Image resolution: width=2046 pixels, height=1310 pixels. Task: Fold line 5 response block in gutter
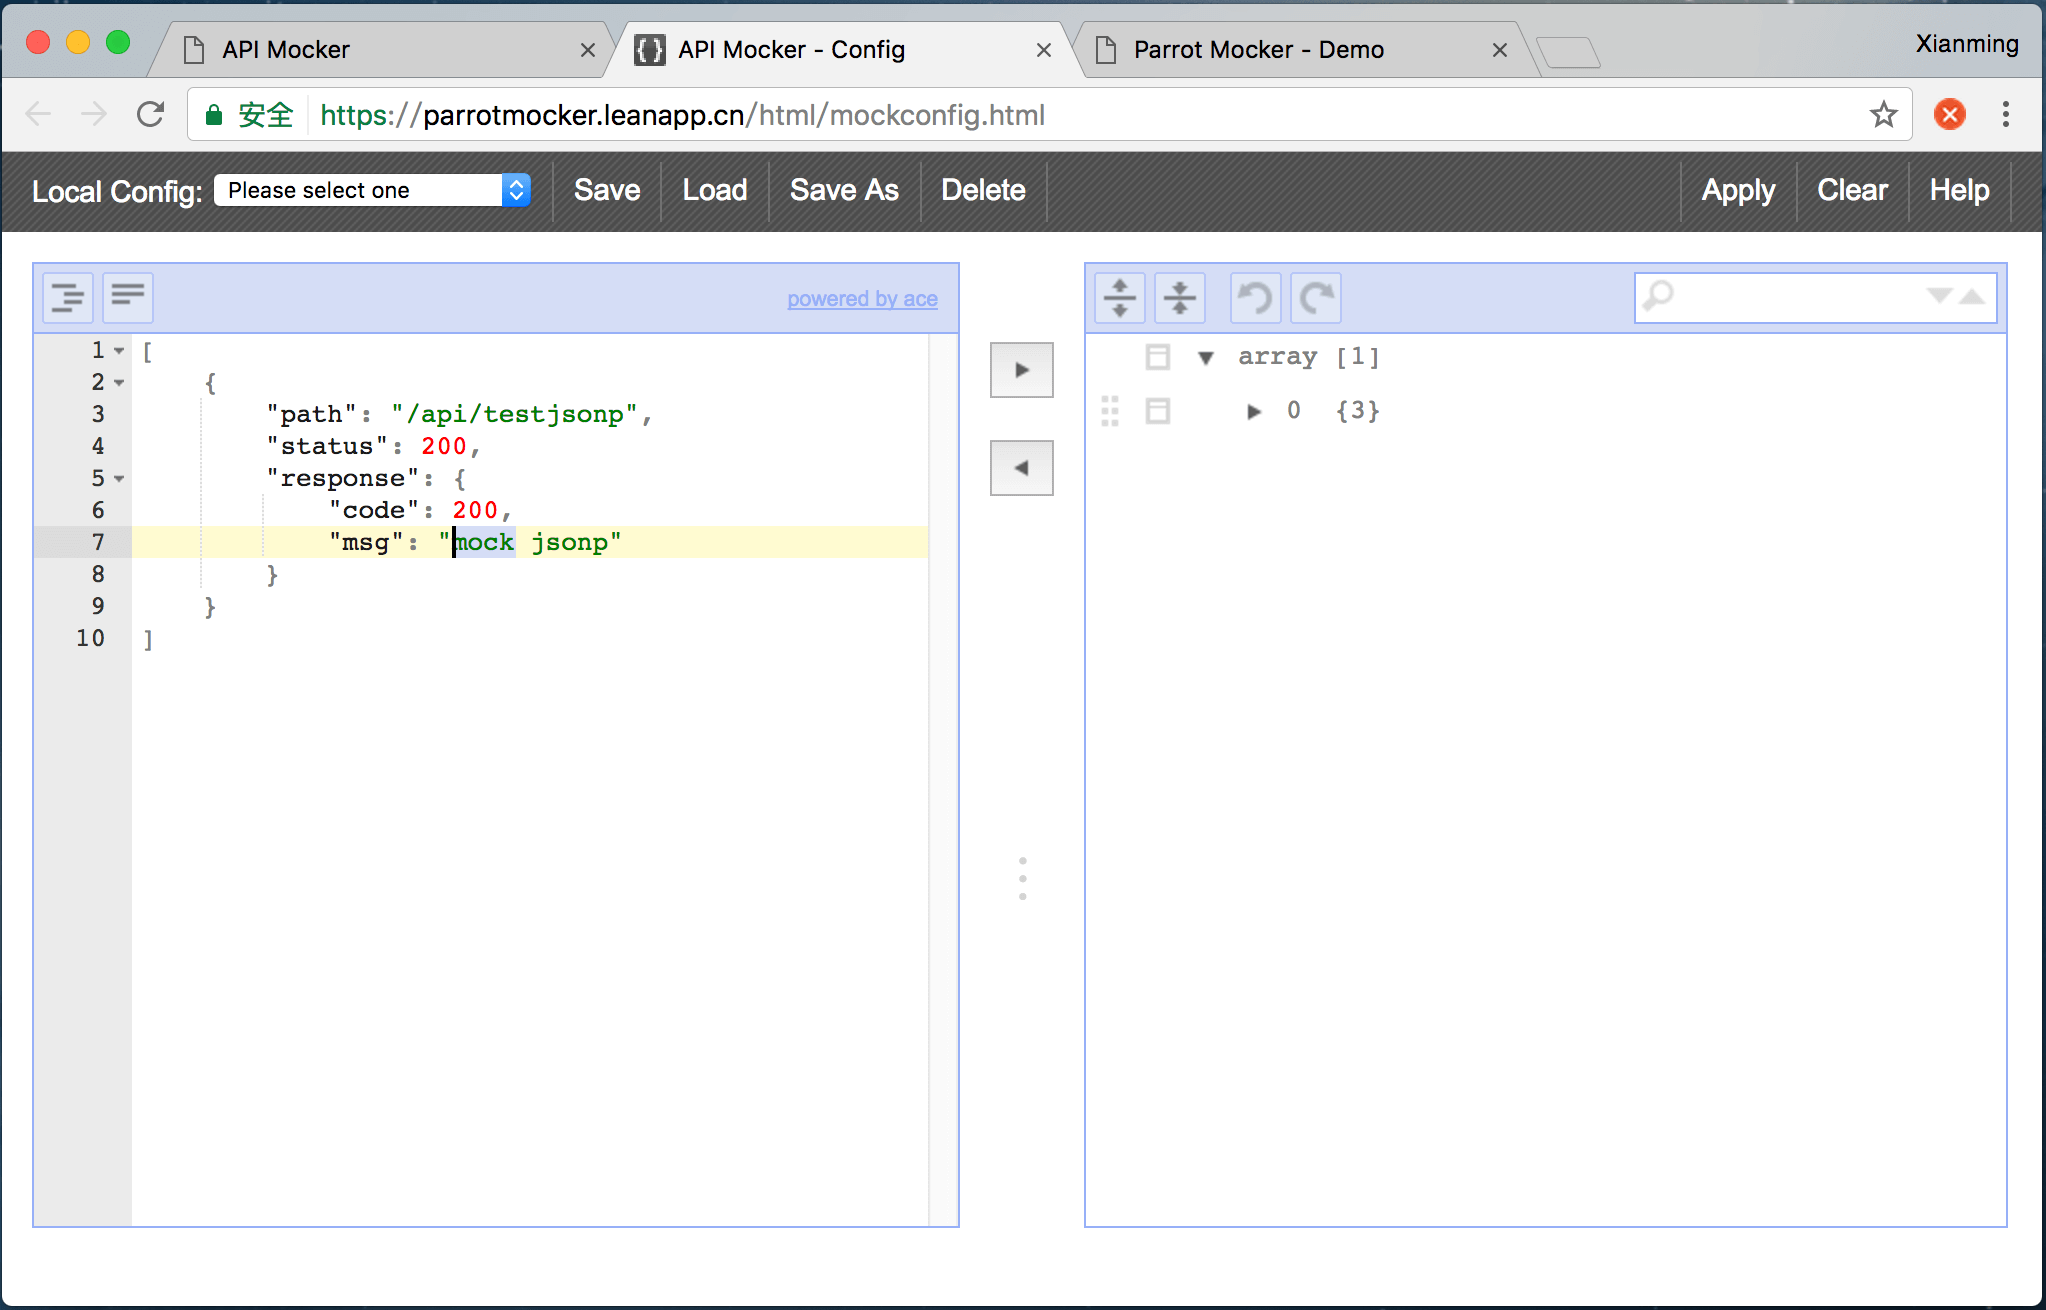tap(120, 479)
